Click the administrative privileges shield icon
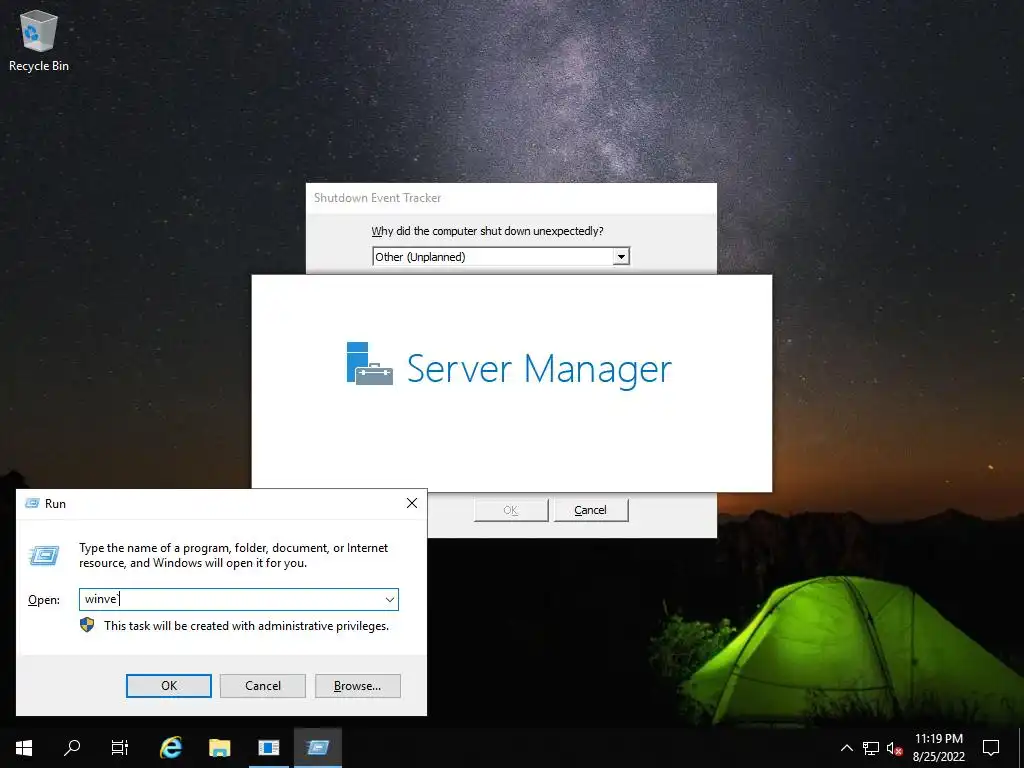 coord(87,625)
